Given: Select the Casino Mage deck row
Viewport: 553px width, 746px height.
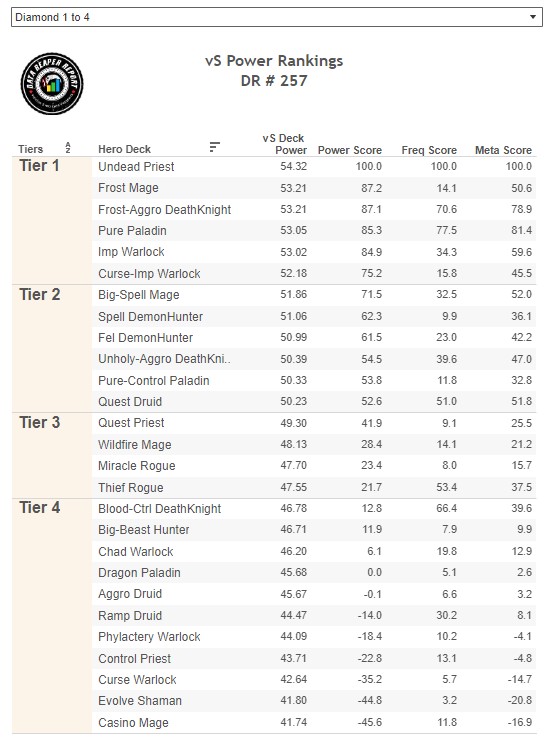Looking at the screenshot, I should pyautogui.click(x=314, y=723).
